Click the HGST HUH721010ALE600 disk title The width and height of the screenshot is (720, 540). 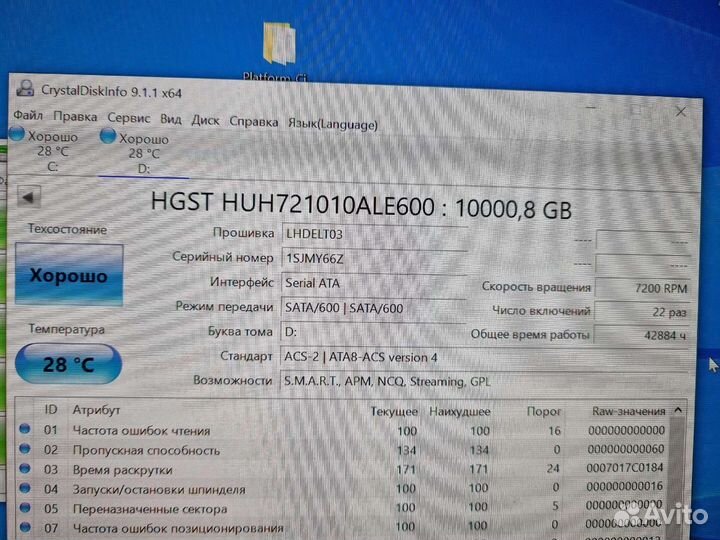click(361, 205)
